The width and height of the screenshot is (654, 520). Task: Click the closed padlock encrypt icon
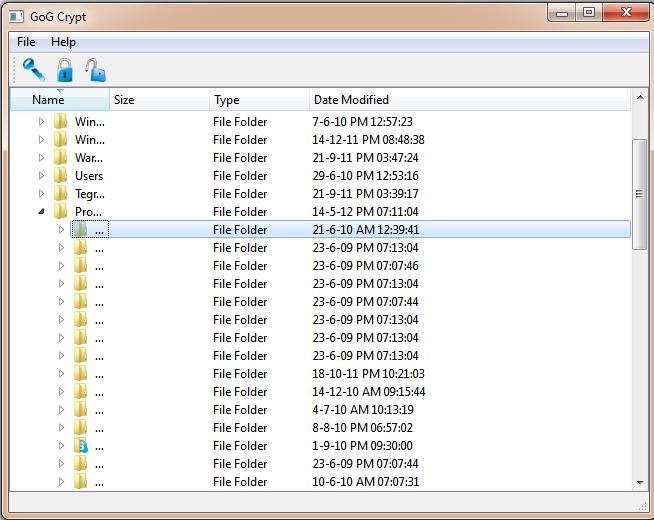(65, 70)
